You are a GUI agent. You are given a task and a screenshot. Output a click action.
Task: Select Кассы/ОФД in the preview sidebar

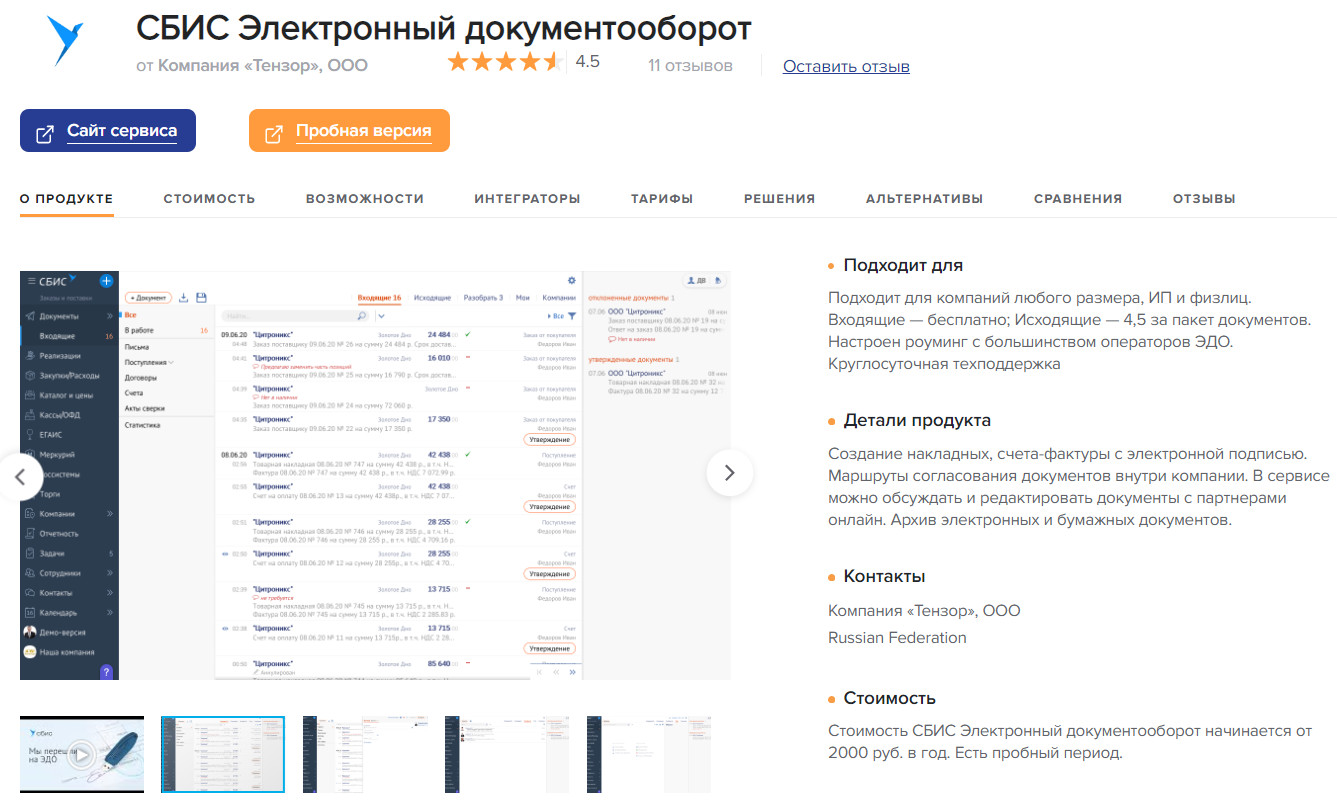coord(62,415)
